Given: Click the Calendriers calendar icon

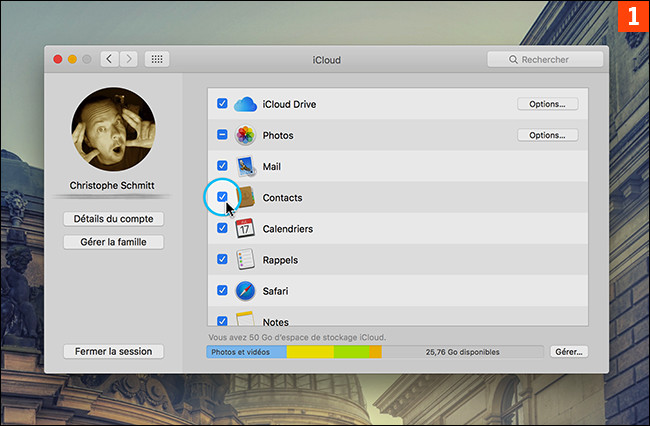Looking at the screenshot, I should click(x=246, y=228).
